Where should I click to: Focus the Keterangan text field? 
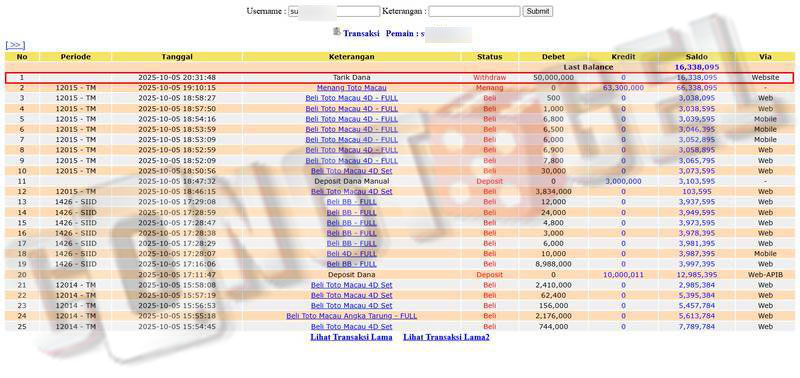click(x=474, y=11)
